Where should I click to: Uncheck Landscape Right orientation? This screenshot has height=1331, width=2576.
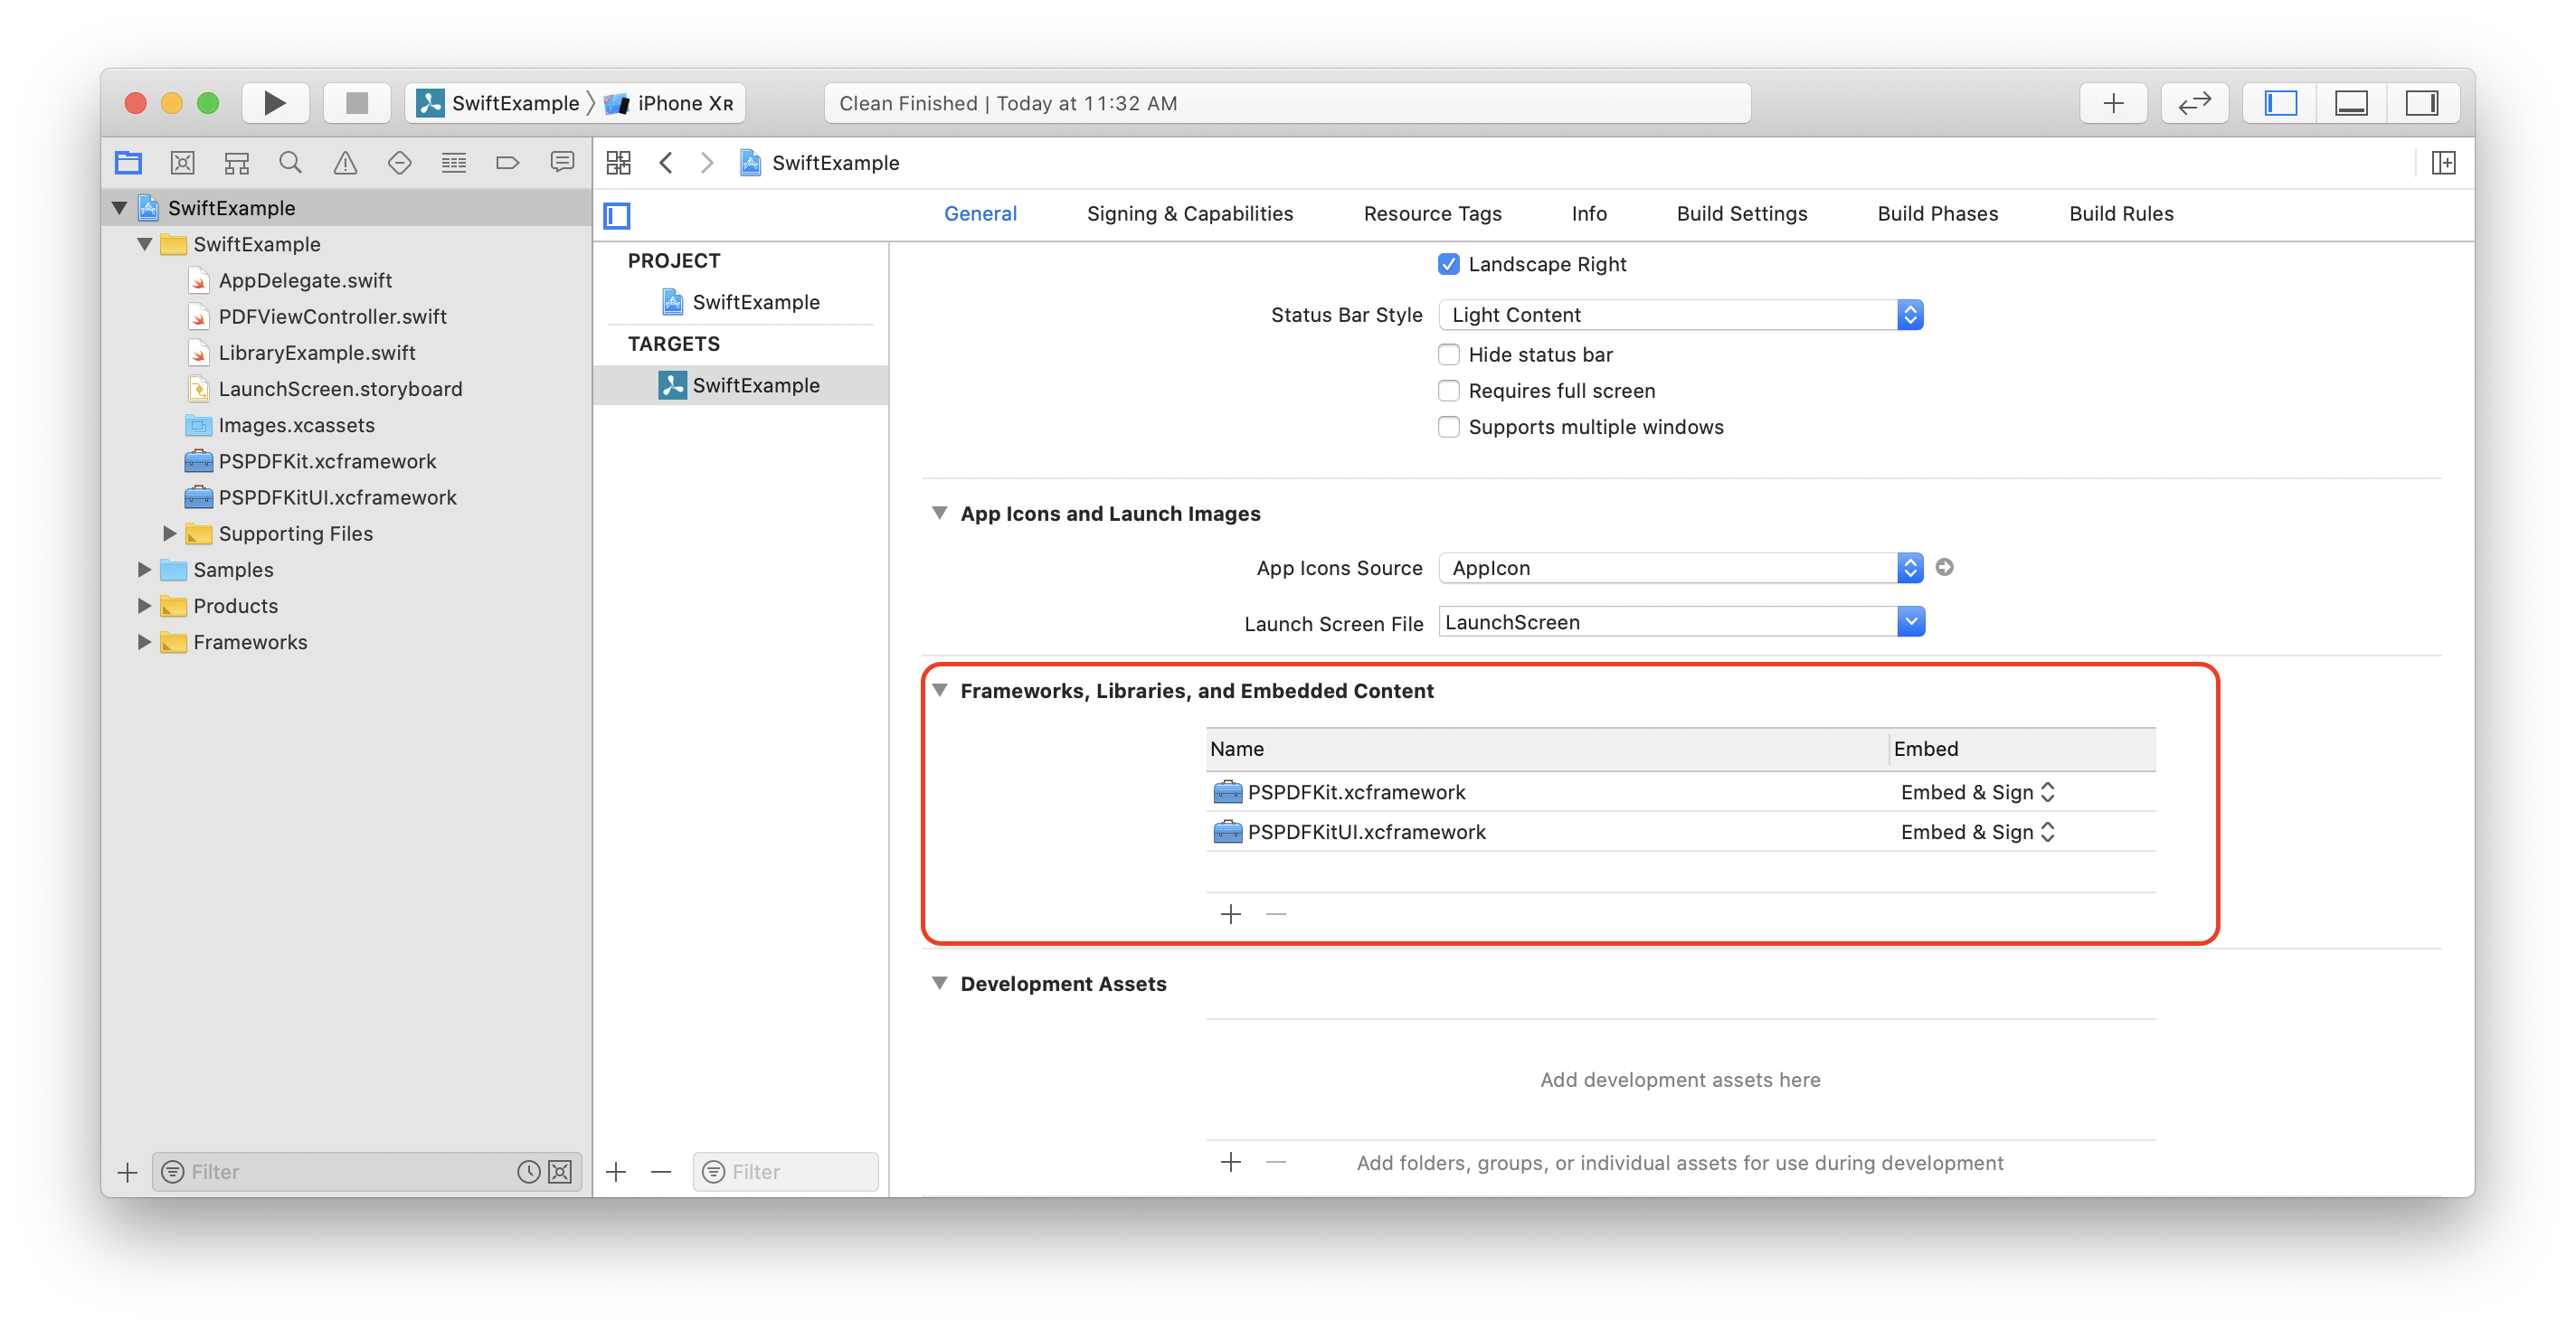tap(1448, 265)
